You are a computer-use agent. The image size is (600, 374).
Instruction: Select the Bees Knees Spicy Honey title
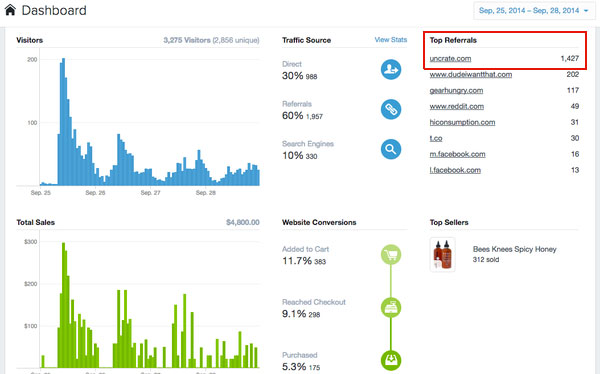click(514, 249)
